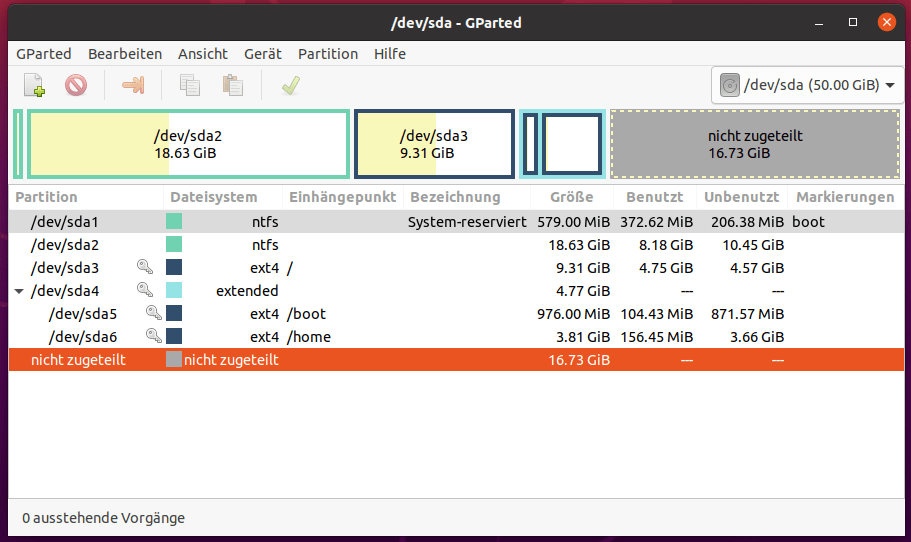The width and height of the screenshot is (911, 542).
Task: Click the resize/move partition toolbar icon
Action: pyautogui.click(x=132, y=86)
